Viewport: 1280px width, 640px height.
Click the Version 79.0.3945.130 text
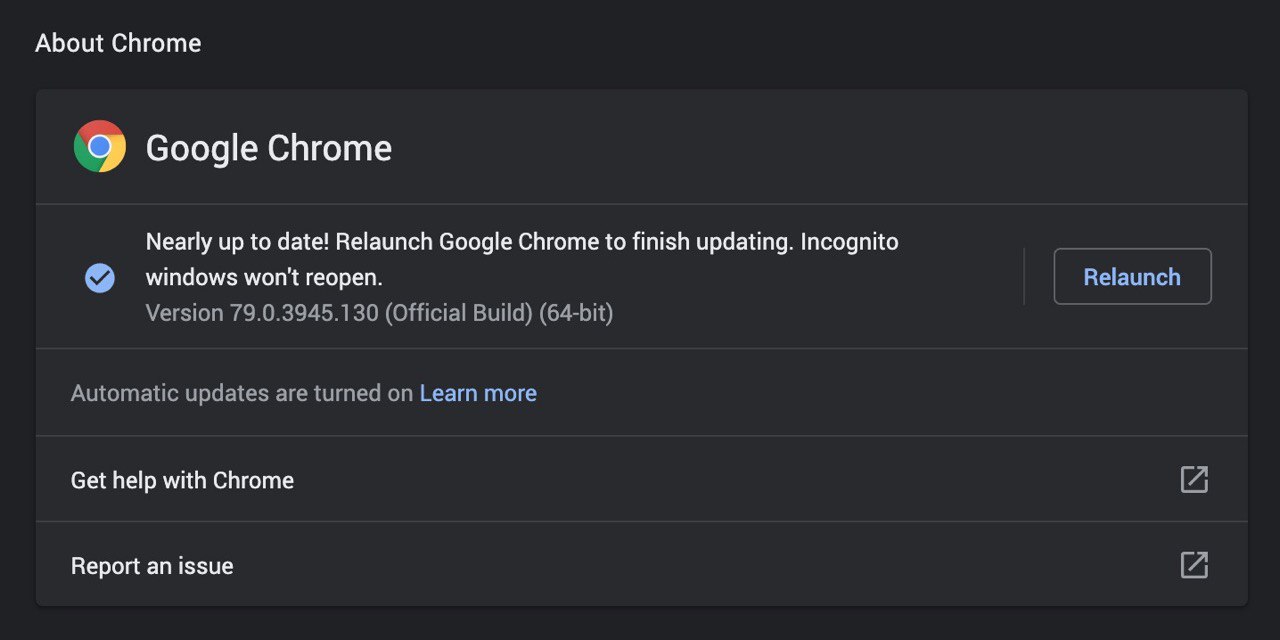(x=262, y=313)
